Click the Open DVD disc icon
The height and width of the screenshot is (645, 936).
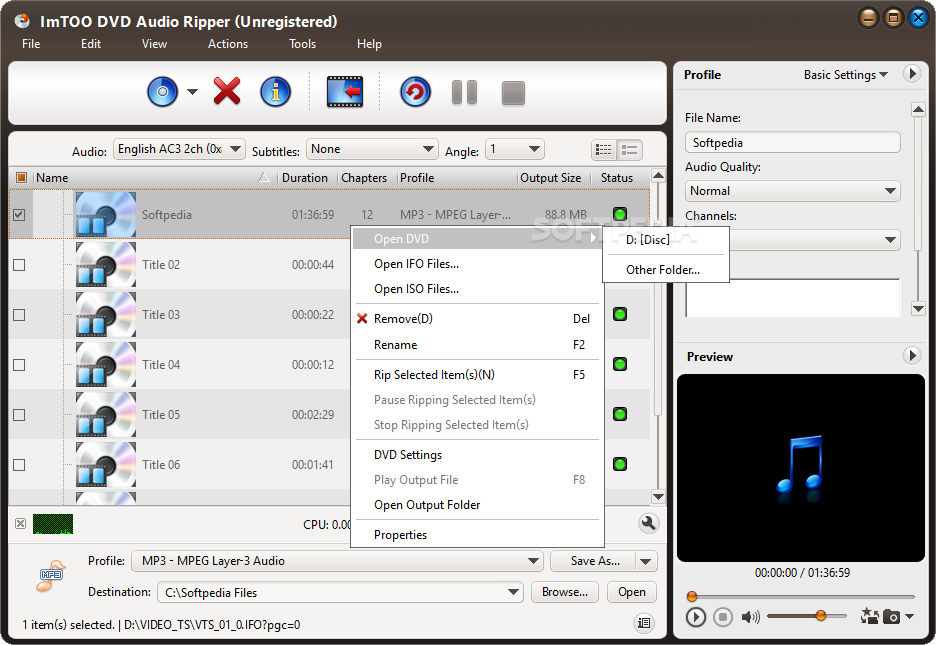point(162,92)
